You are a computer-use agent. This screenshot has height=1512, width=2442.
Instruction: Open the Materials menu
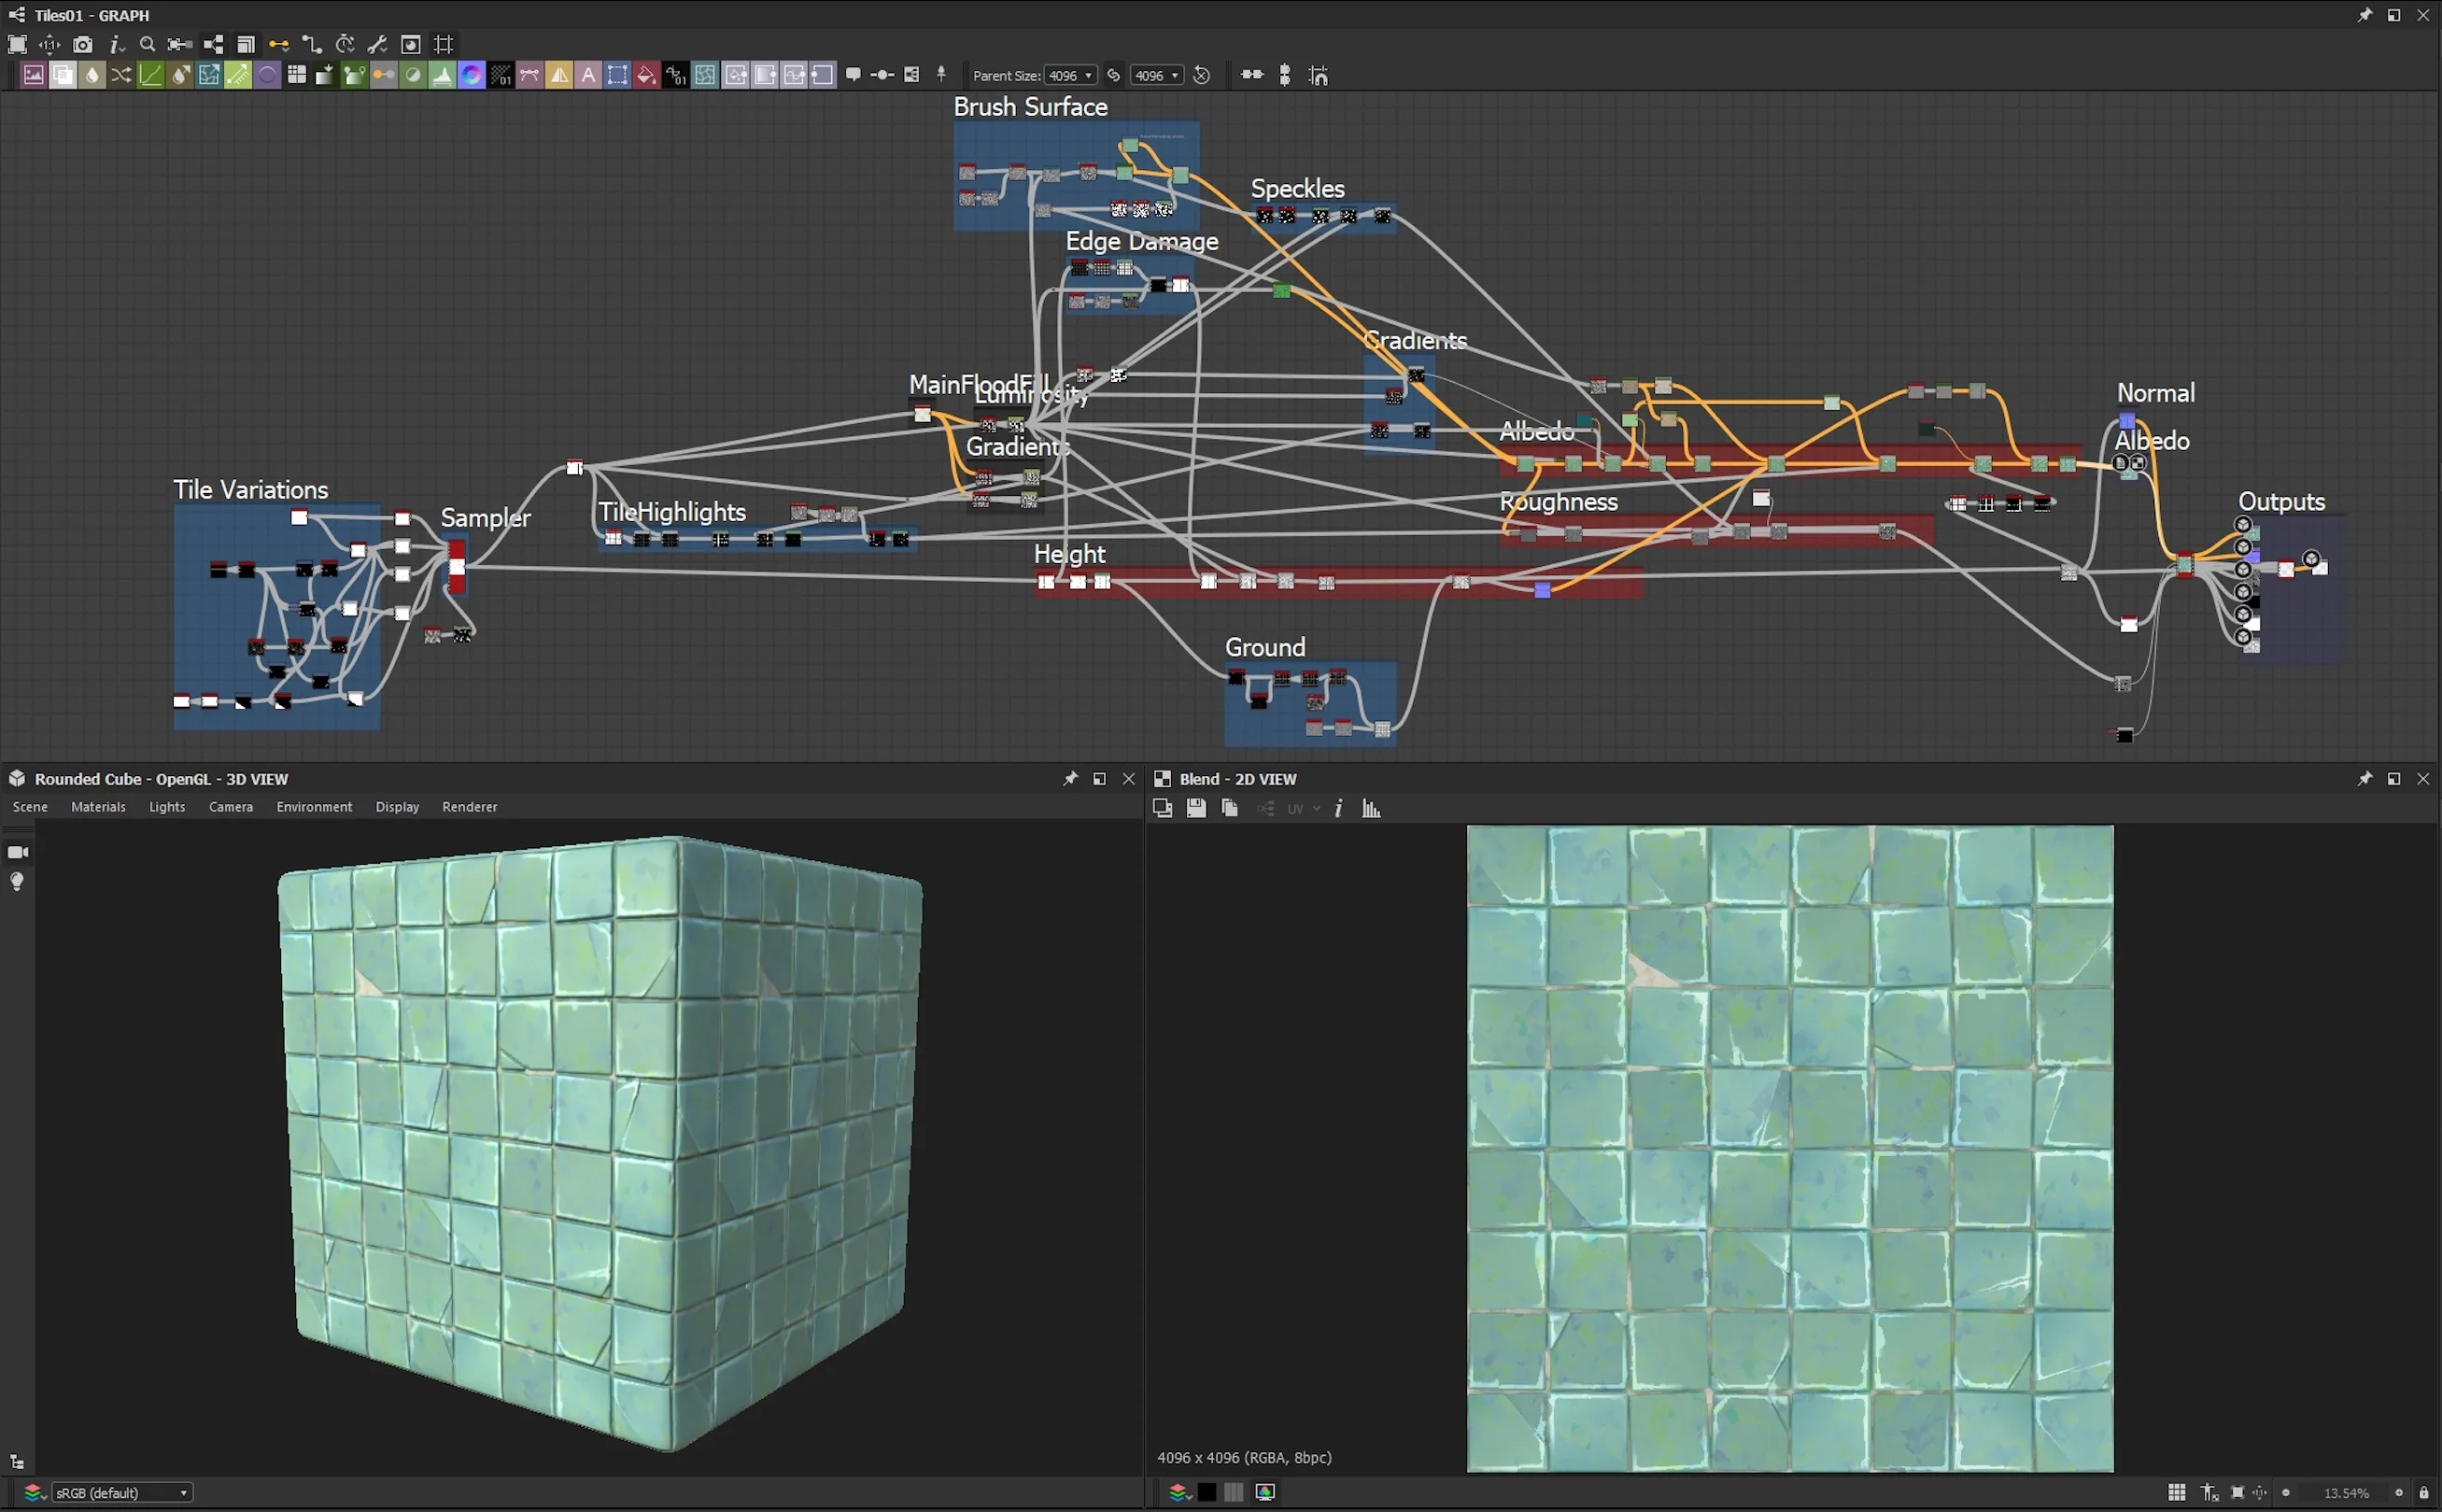[98, 806]
